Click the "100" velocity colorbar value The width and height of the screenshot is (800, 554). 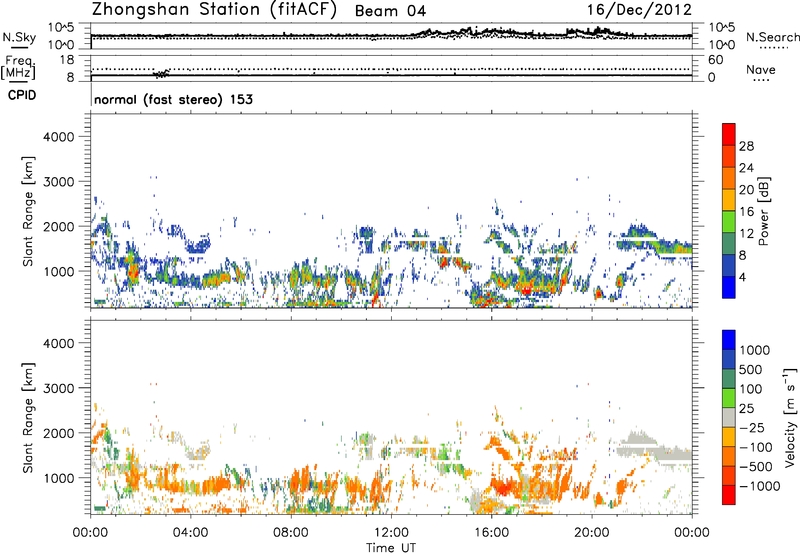tap(751, 389)
